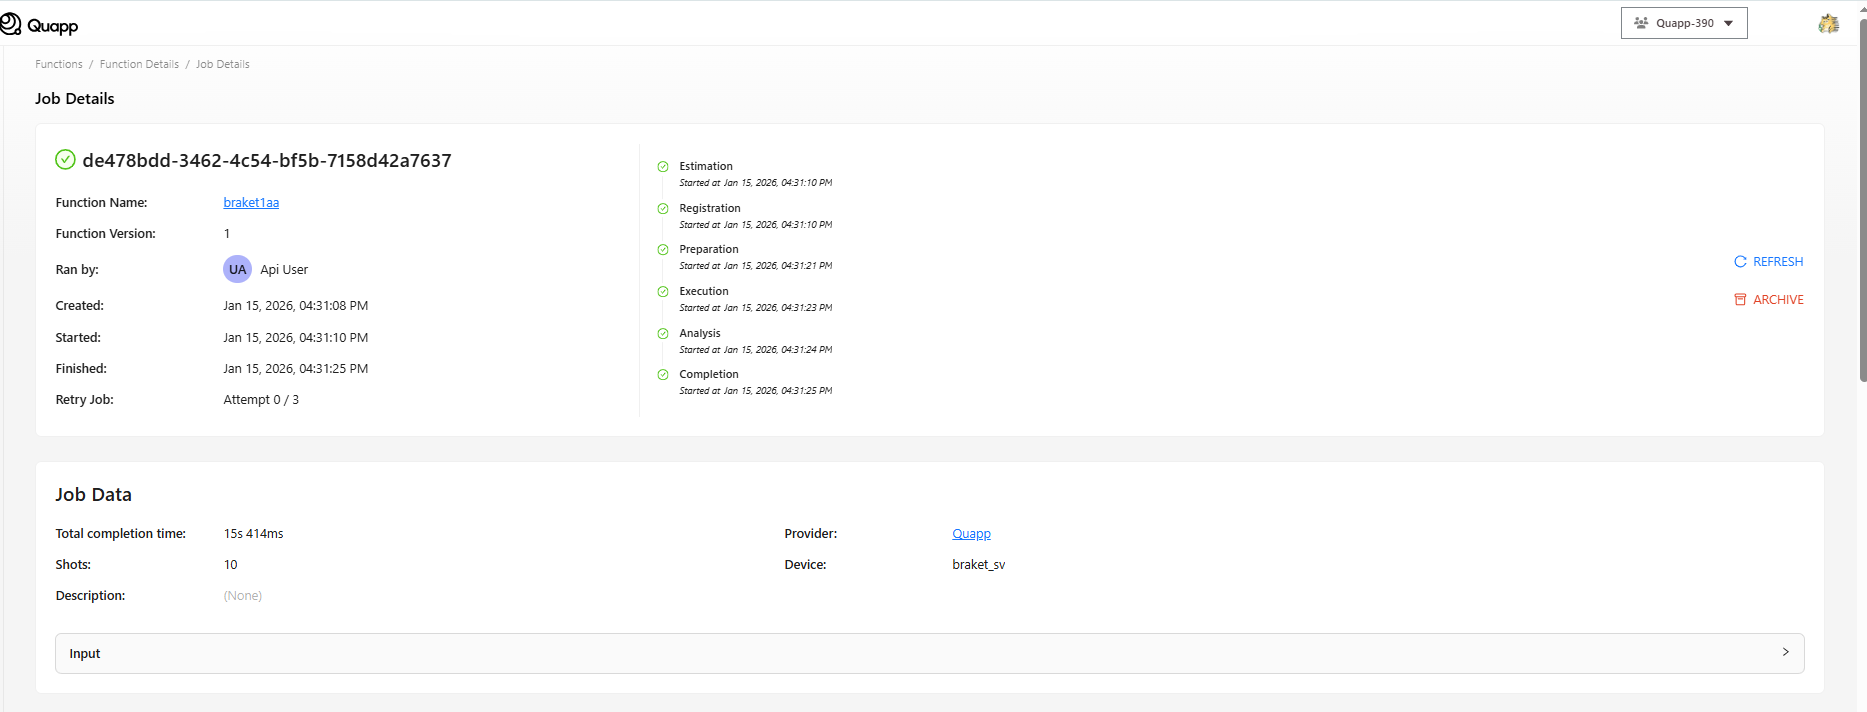The image size is (1867, 712).
Task: Click the Registration step check icon
Action: click(x=663, y=209)
